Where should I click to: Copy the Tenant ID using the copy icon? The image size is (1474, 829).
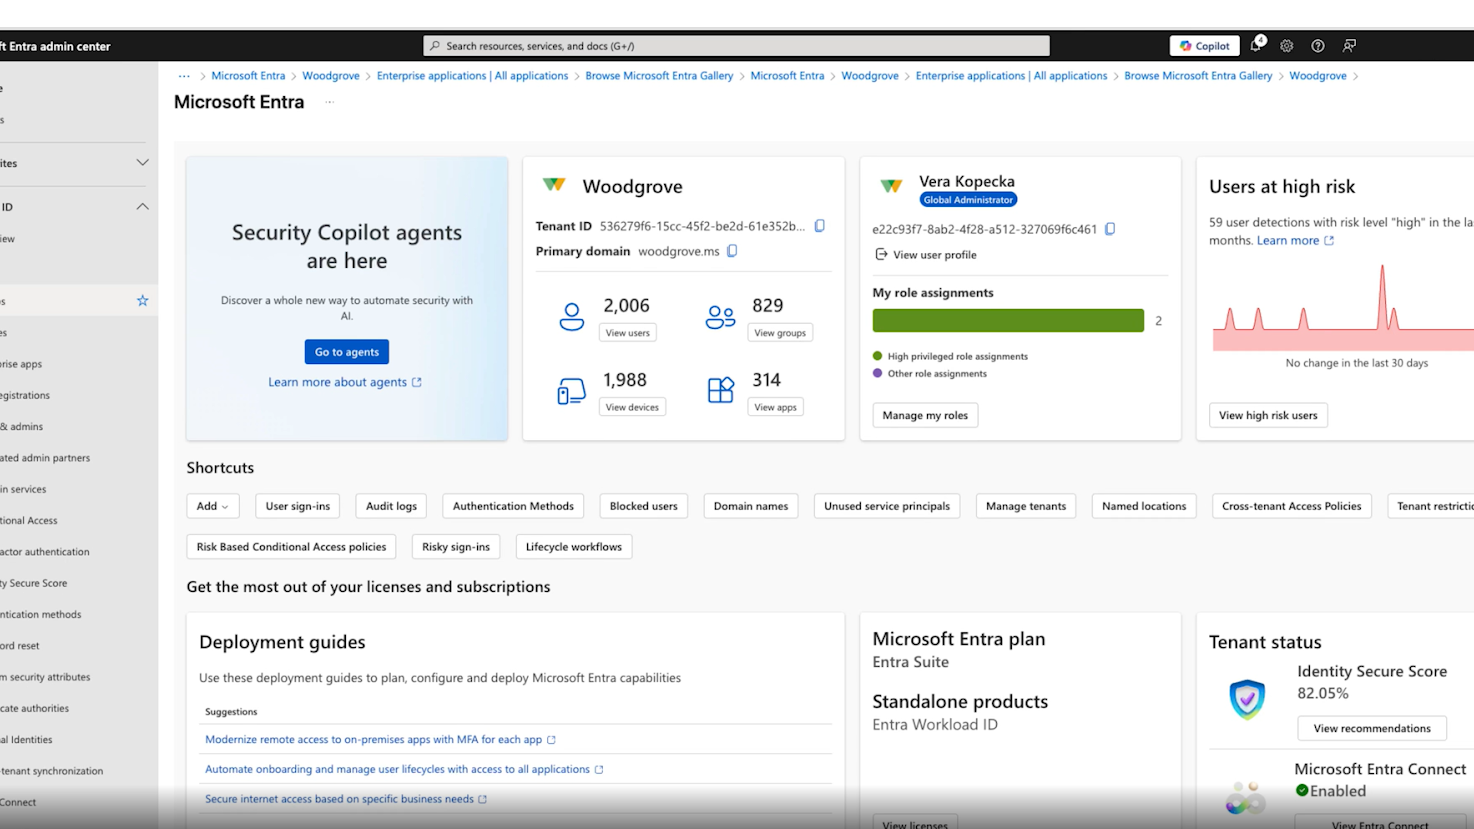tap(819, 226)
